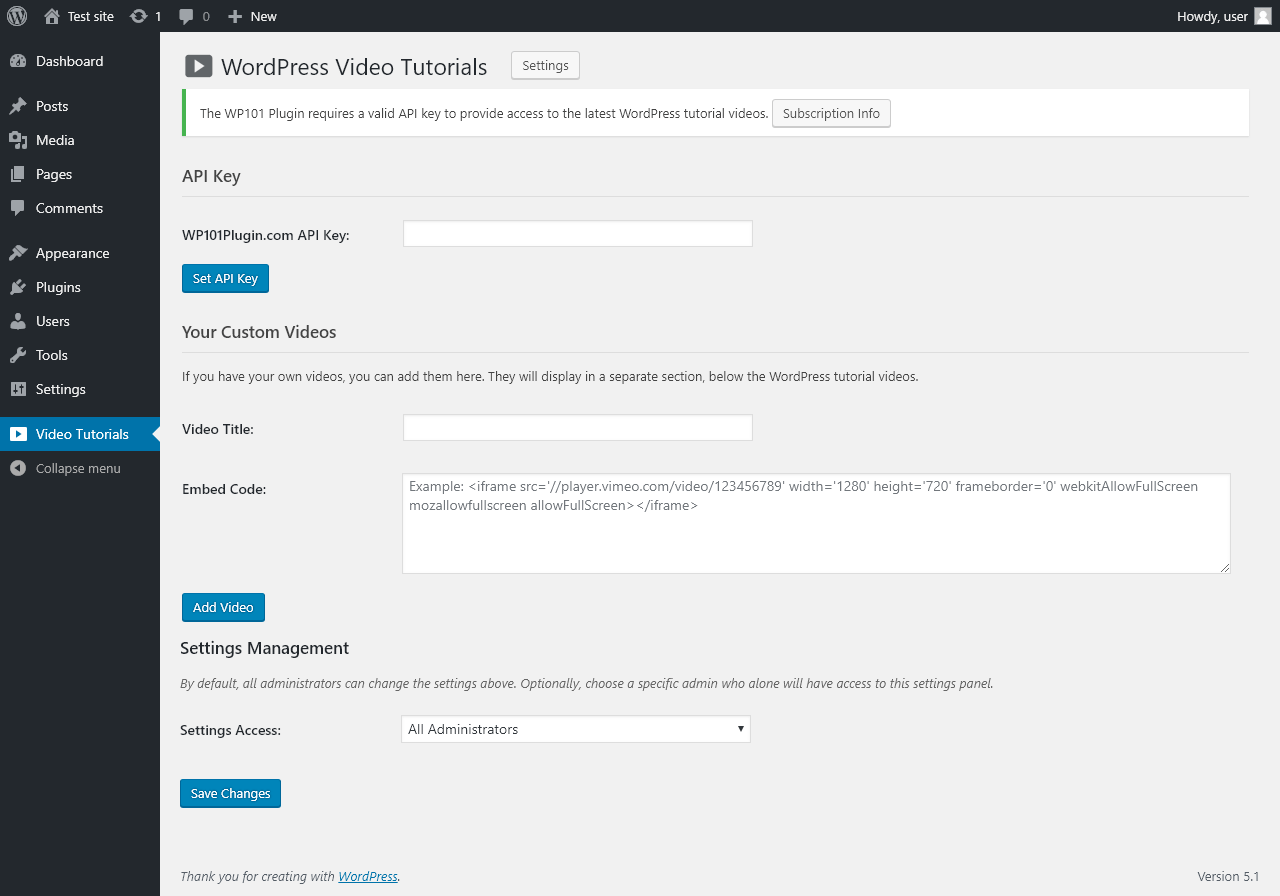The height and width of the screenshot is (896, 1280).
Task: Open the Settings Access dropdown
Action: coord(575,729)
